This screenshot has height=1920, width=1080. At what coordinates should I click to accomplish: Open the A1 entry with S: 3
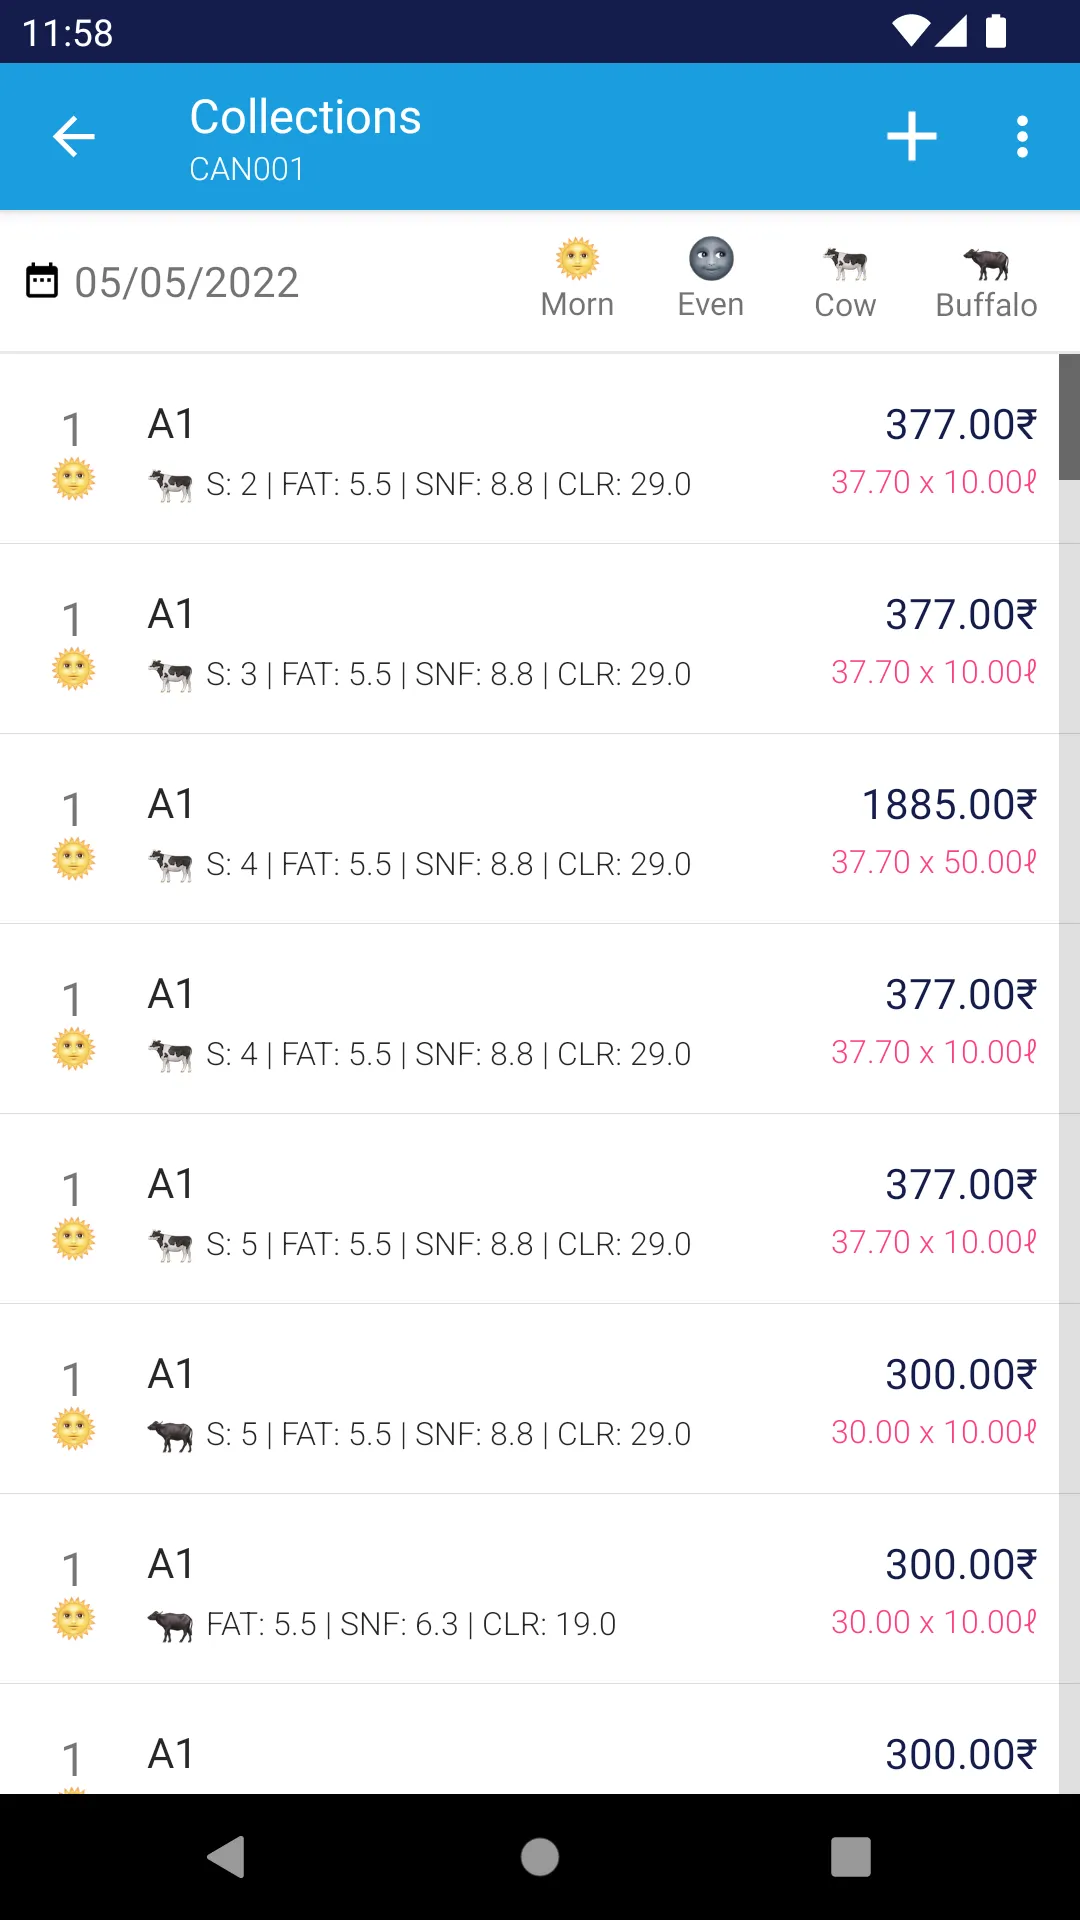530,639
